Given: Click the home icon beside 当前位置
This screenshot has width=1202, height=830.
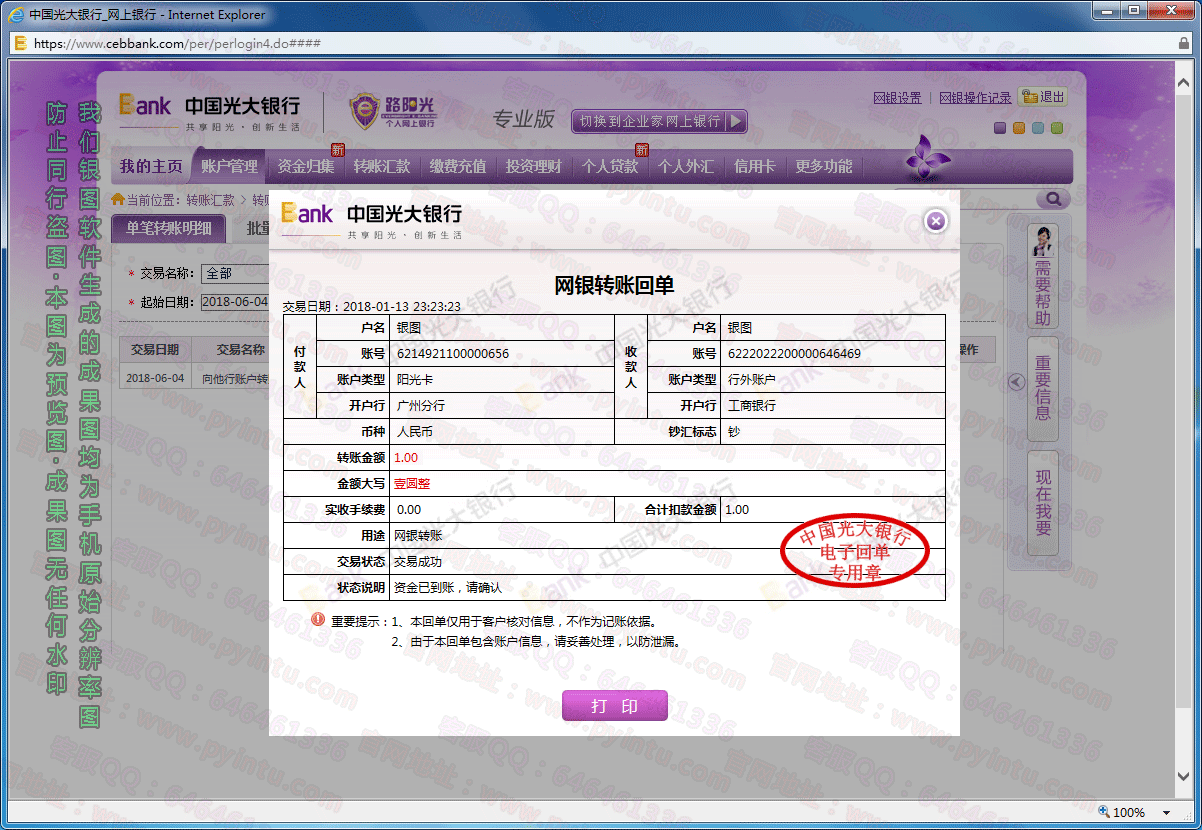Looking at the screenshot, I should pyautogui.click(x=118, y=199).
